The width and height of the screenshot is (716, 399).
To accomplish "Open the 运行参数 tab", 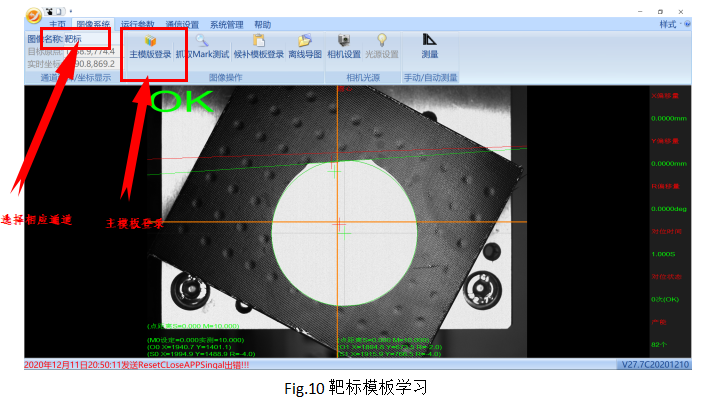I will (x=137, y=25).
